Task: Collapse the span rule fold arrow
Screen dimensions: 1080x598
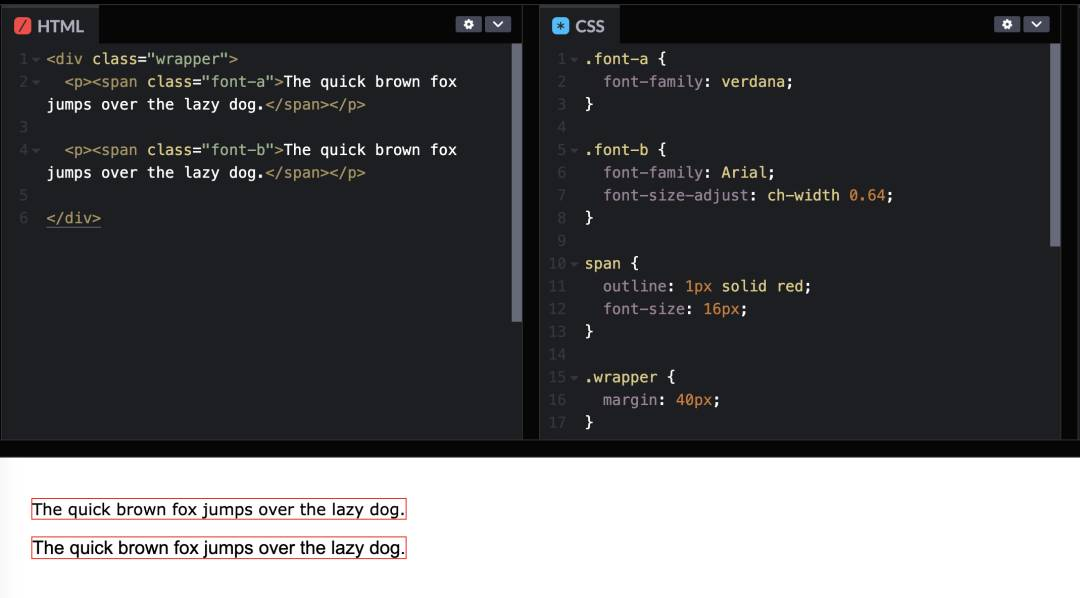Action: (x=574, y=265)
